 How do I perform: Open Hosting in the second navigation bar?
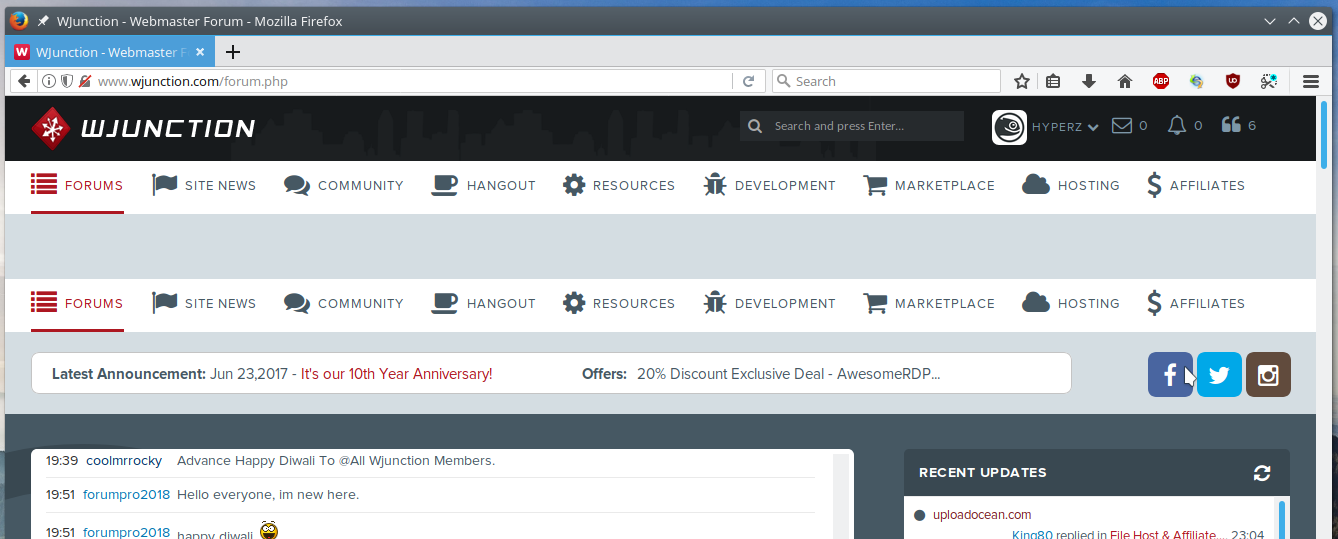(x=1071, y=303)
